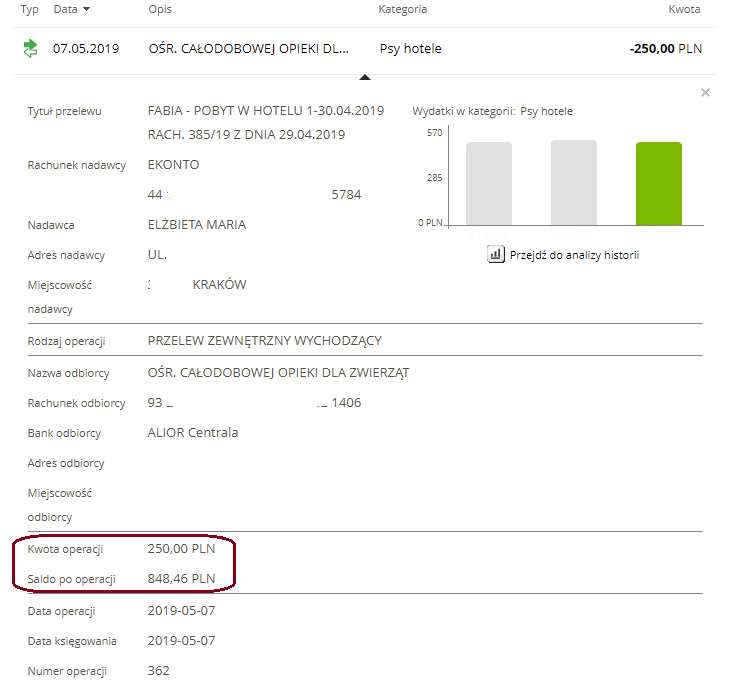Toggle the Data column sort arrow
Screen dimensions: 743x688
pyautogui.click(x=86, y=10)
